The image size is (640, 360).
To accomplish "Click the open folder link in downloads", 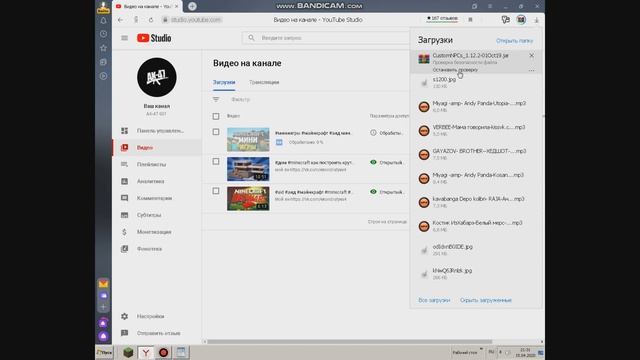I will (x=514, y=41).
